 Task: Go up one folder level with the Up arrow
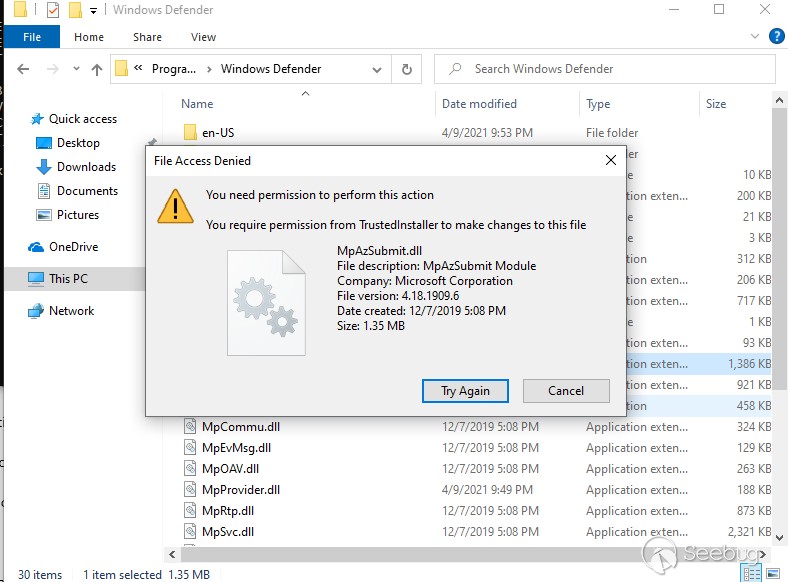(97, 69)
